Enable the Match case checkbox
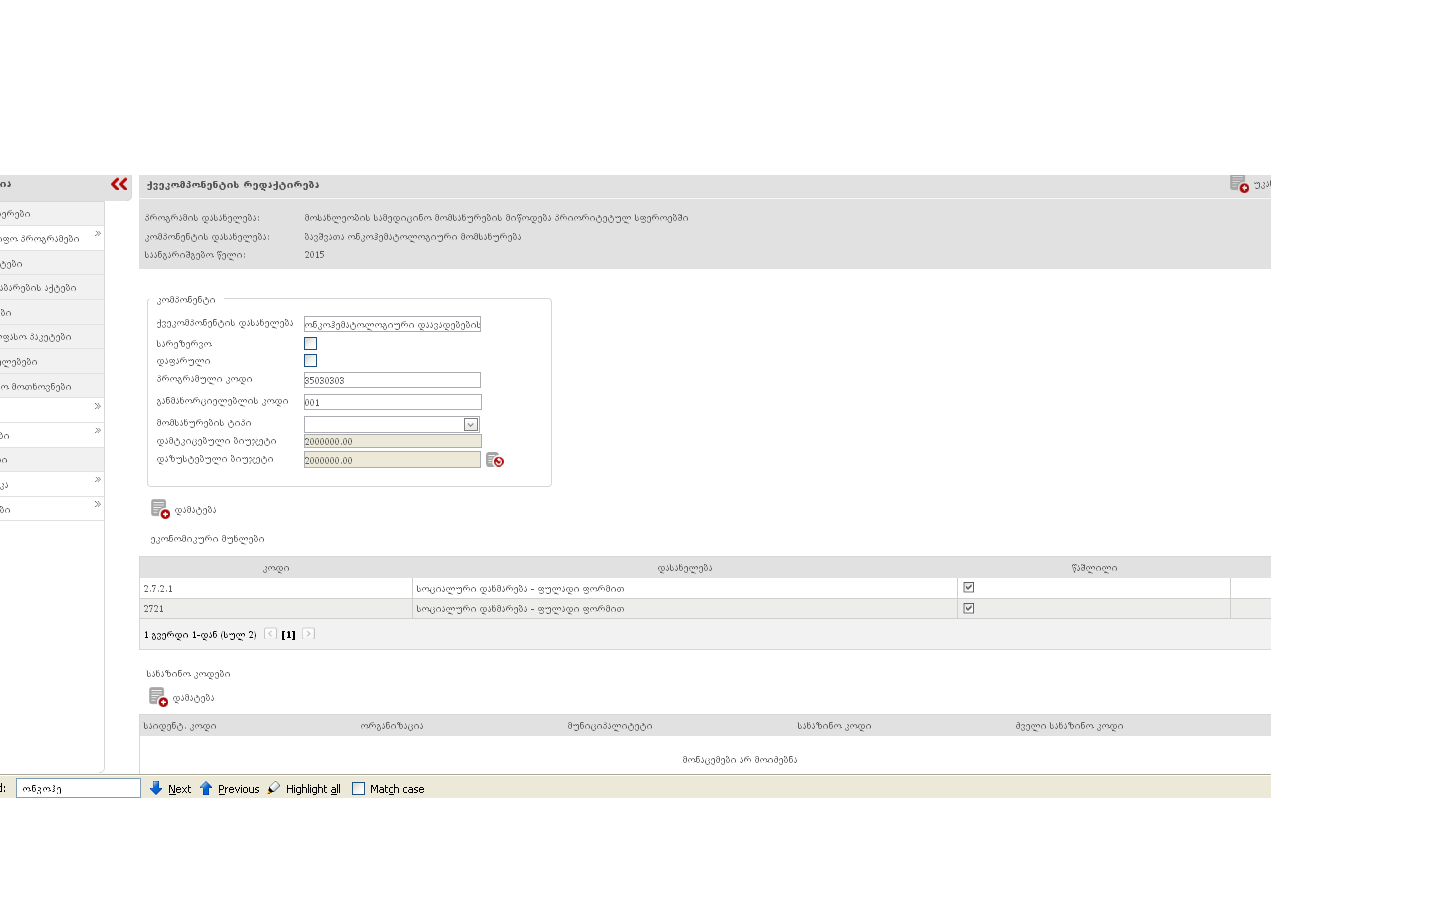Image resolution: width=1440 pixels, height=900 pixels. [x=358, y=789]
